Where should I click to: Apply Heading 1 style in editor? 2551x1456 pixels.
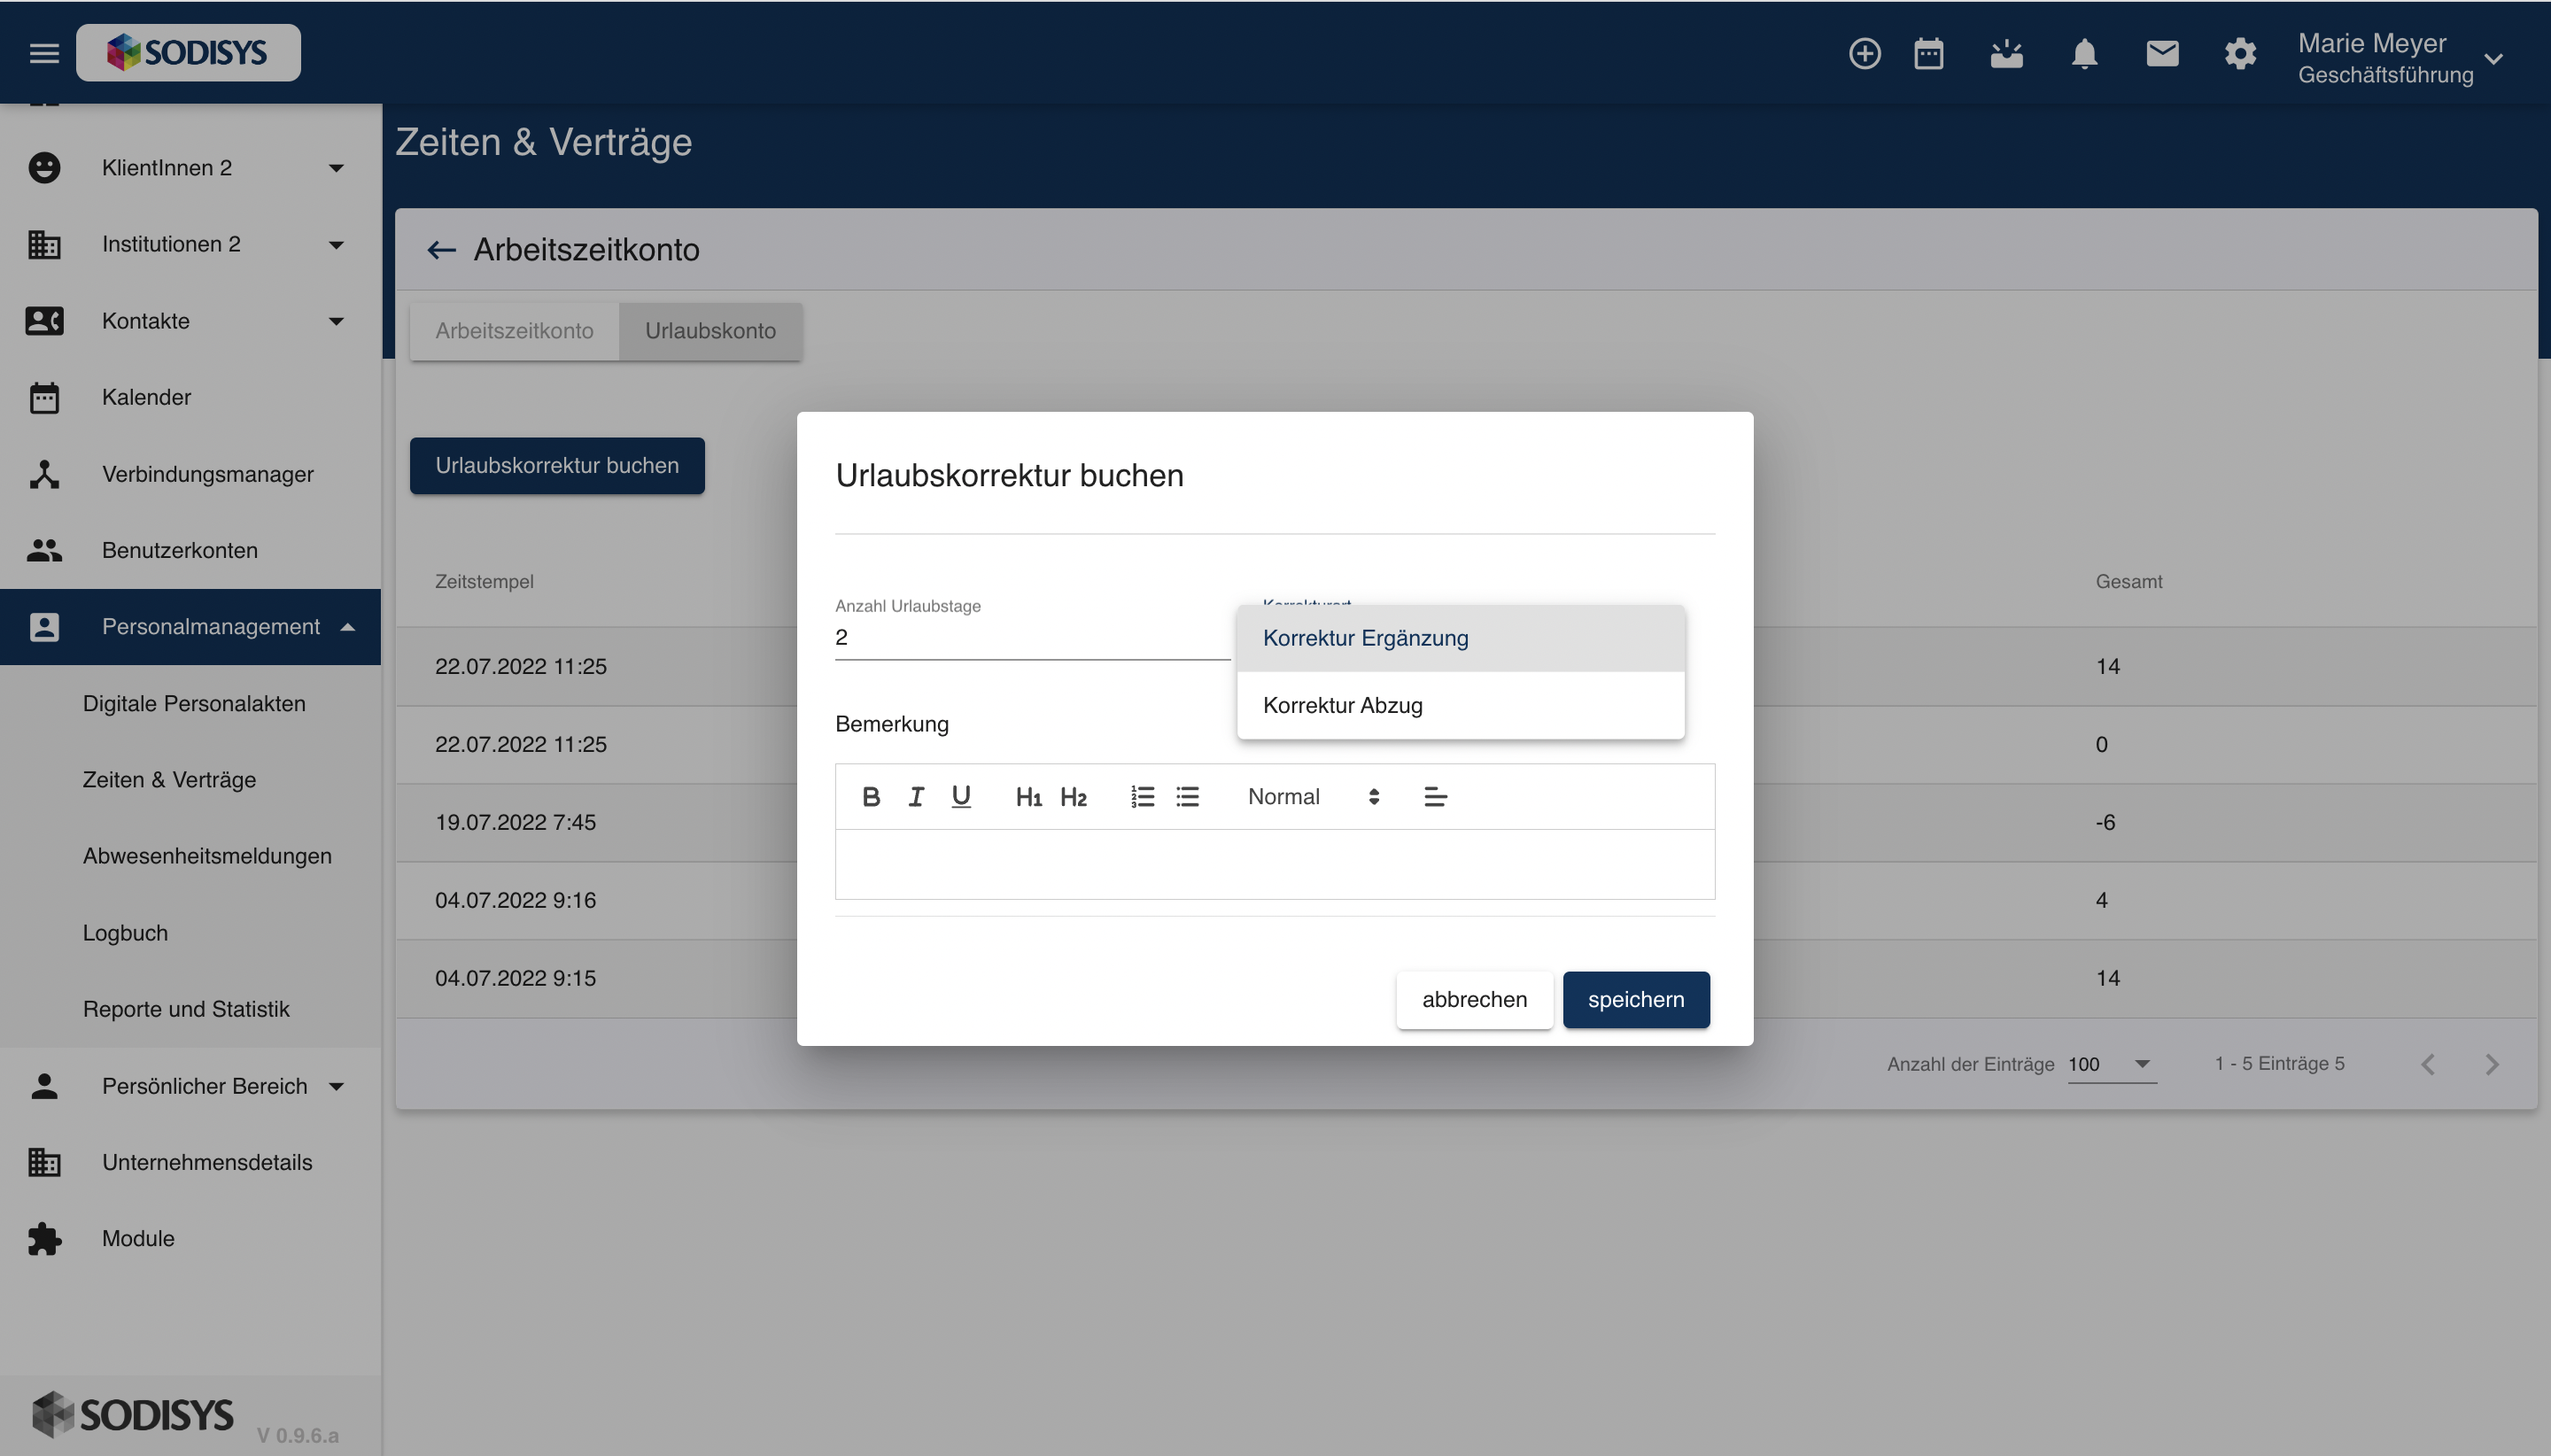coord(1028,797)
